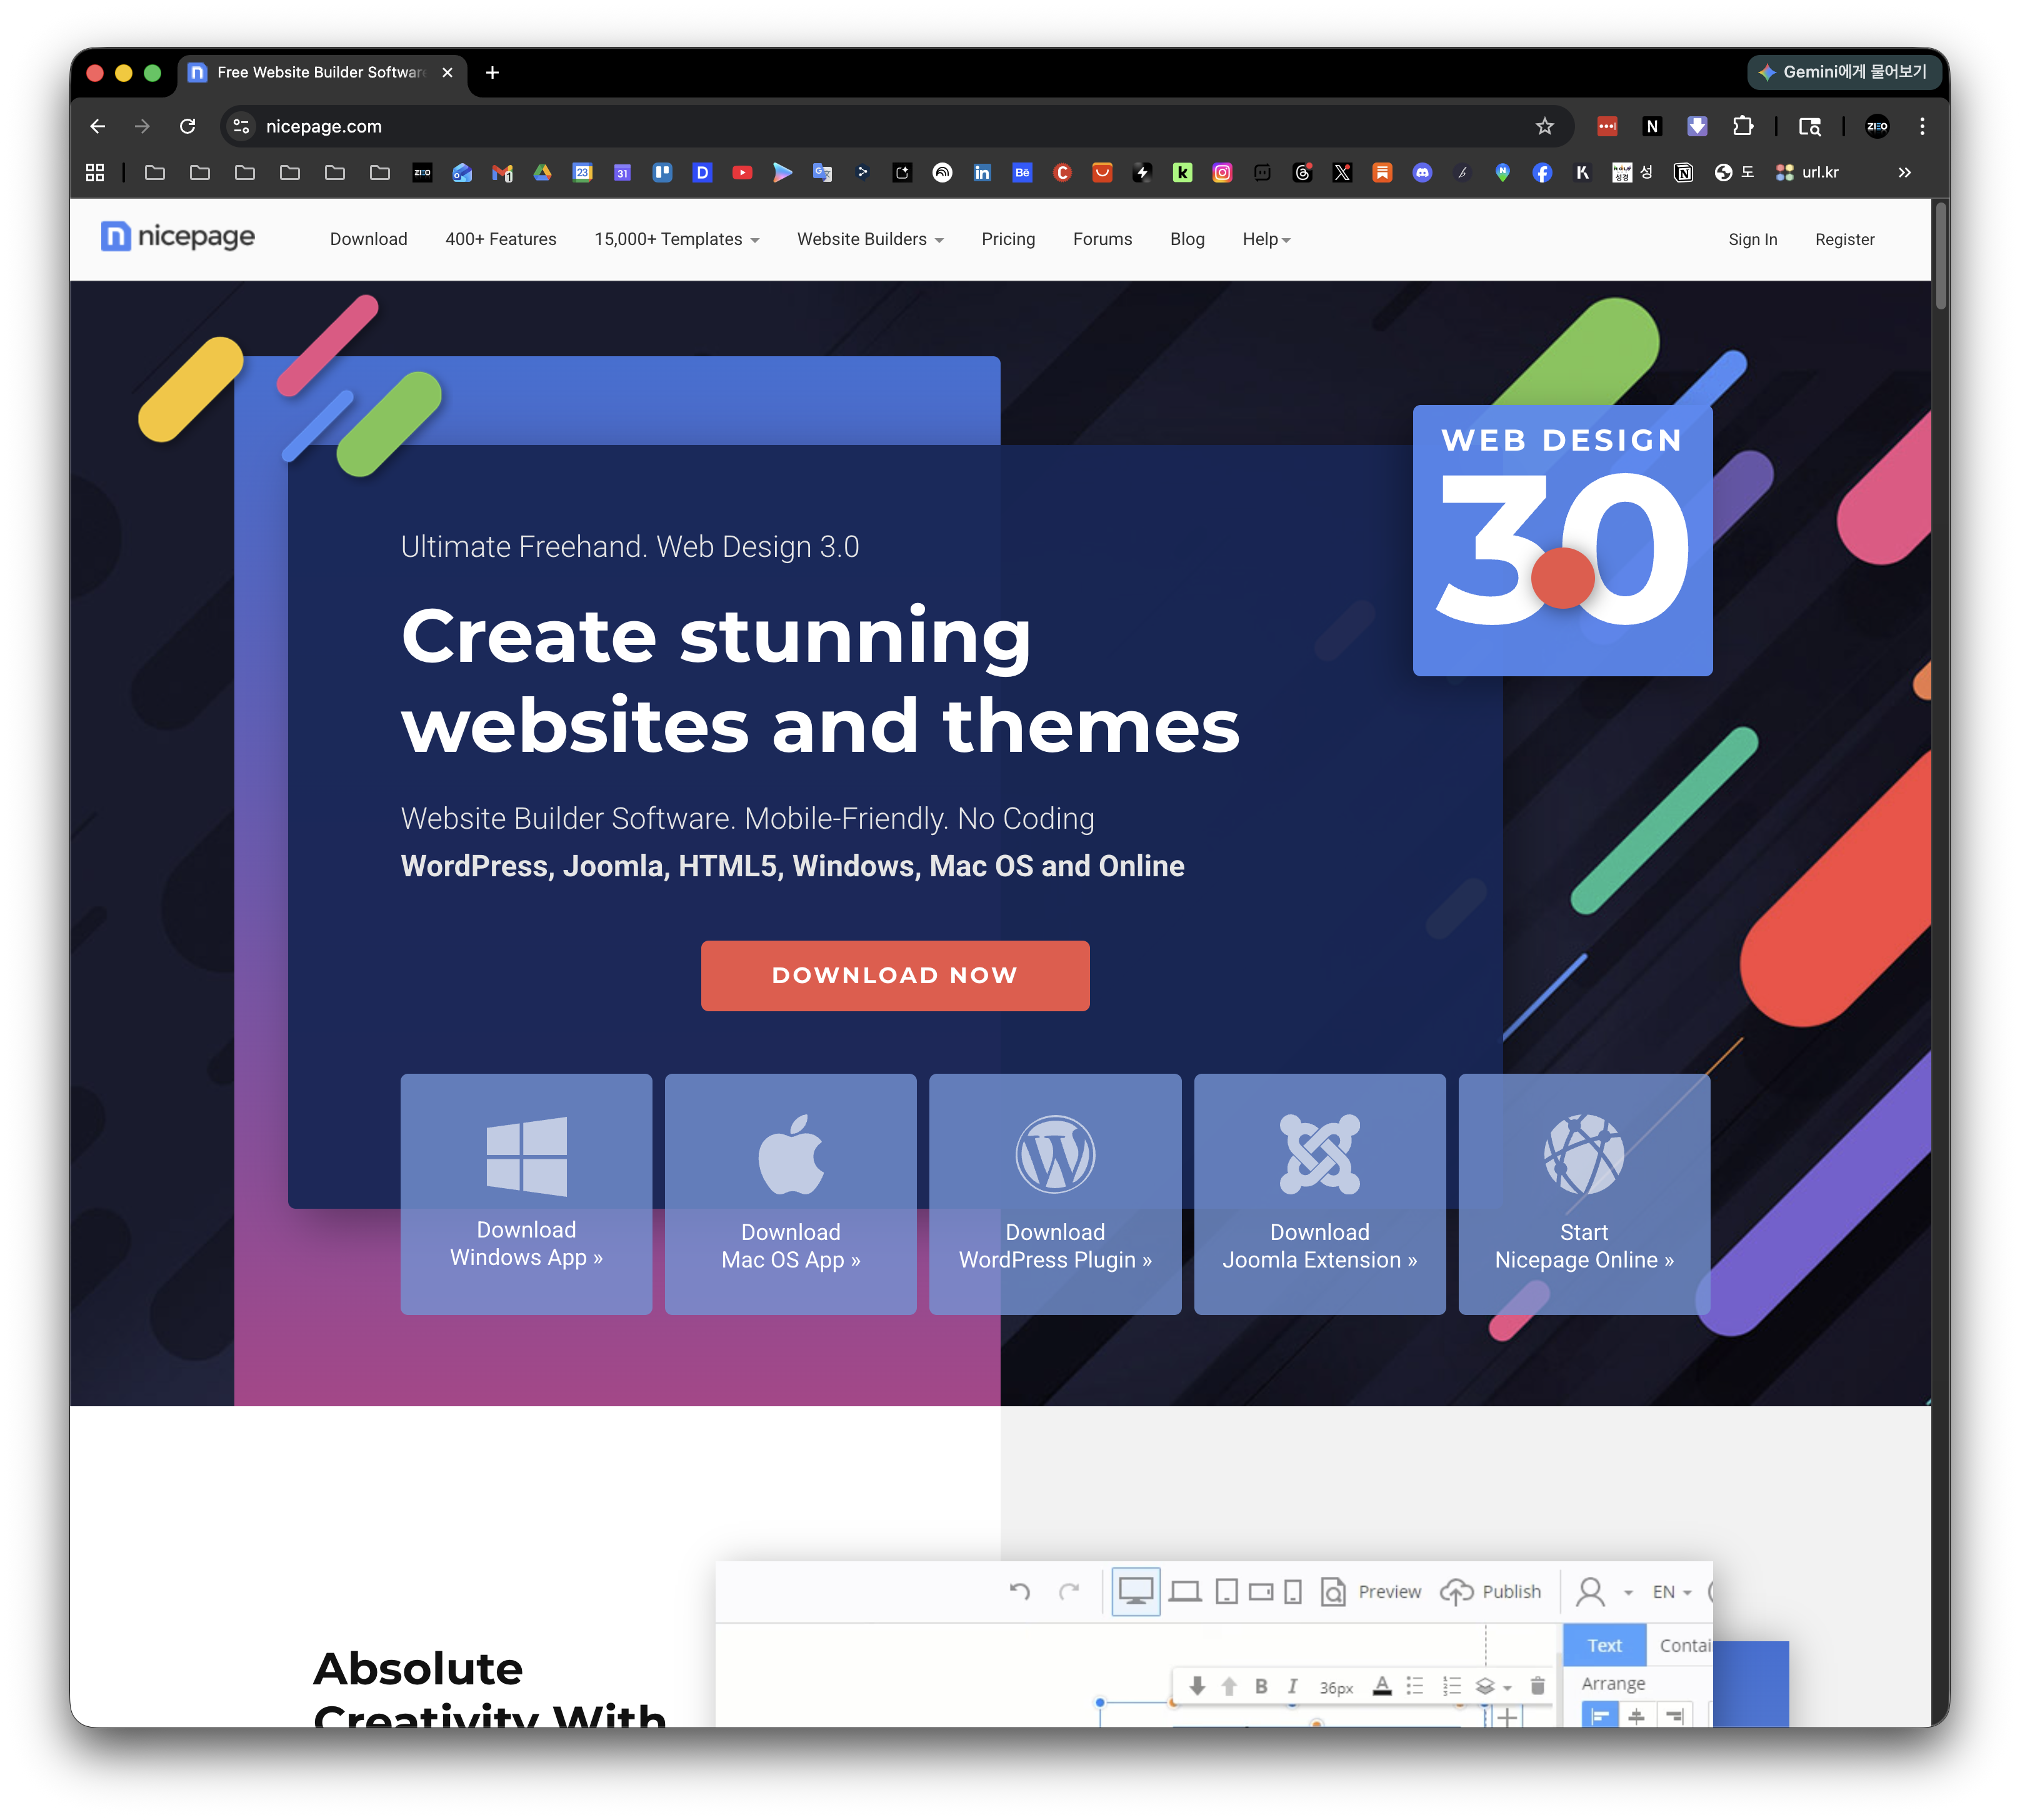2020x1820 pixels.
Task: Click the Register link
Action: click(1845, 239)
